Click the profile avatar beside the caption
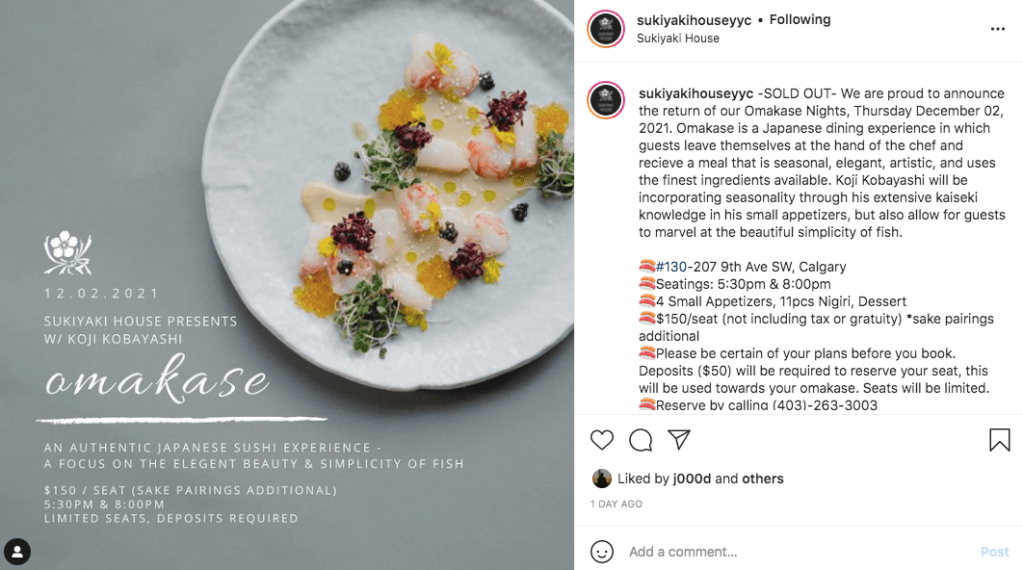 (x=606, y=101)
